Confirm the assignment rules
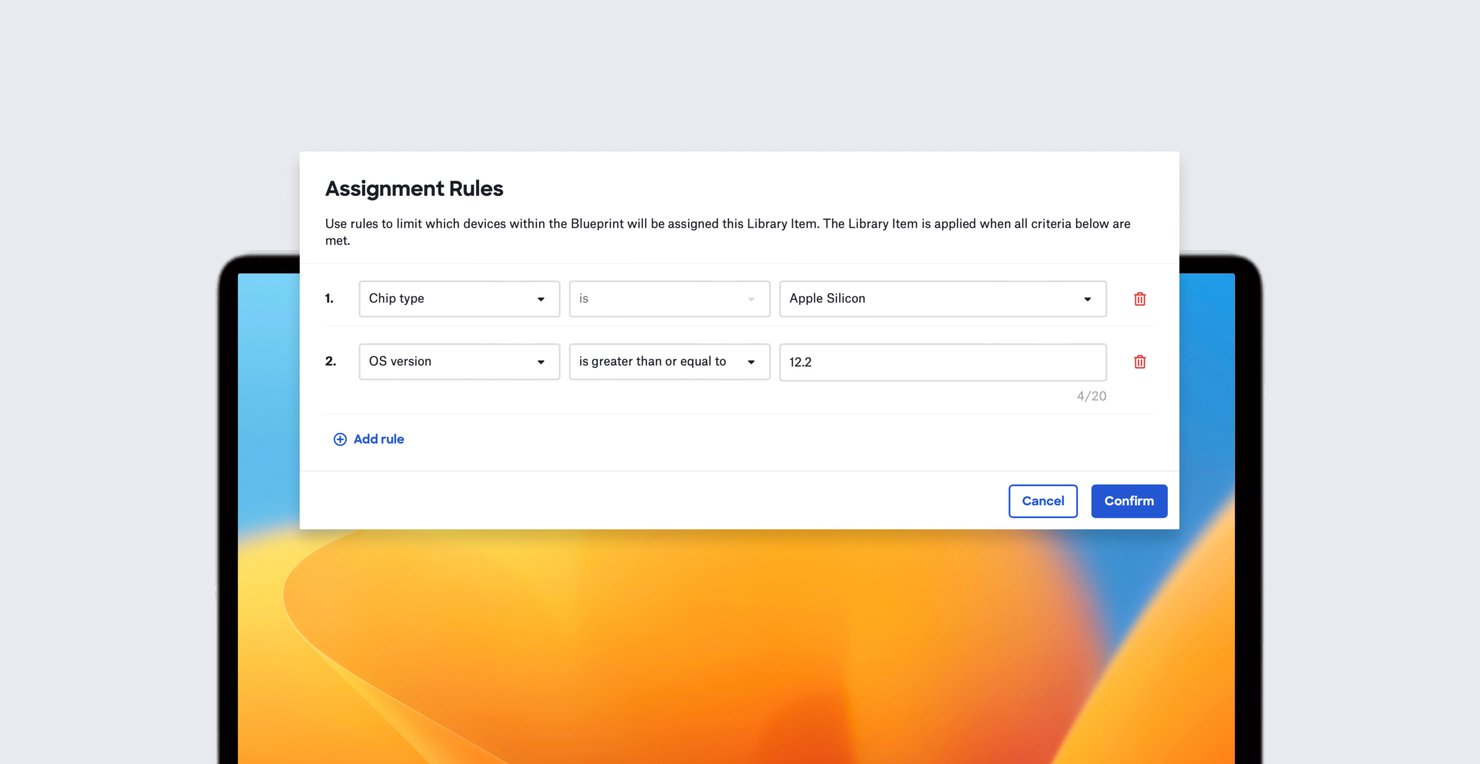 [x=1129, y=500]
